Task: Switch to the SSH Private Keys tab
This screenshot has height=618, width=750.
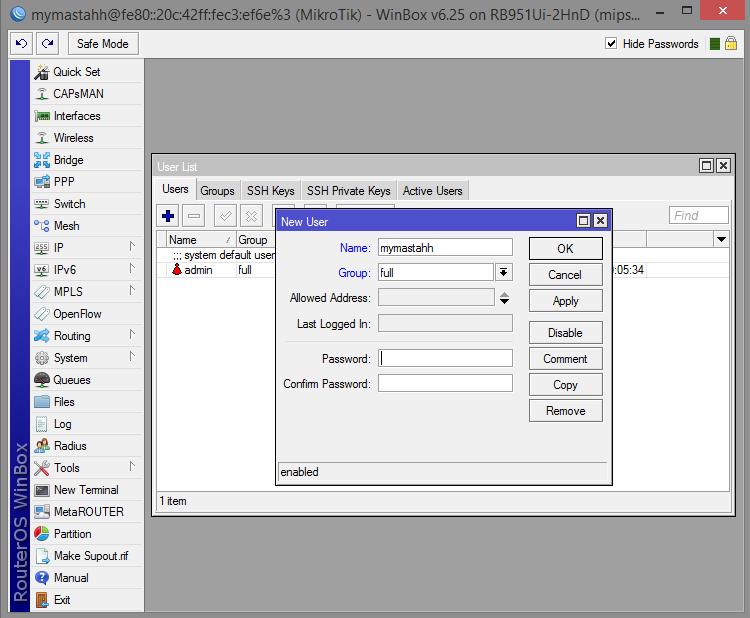Action: pyautogui.click(x=348, y=191)
